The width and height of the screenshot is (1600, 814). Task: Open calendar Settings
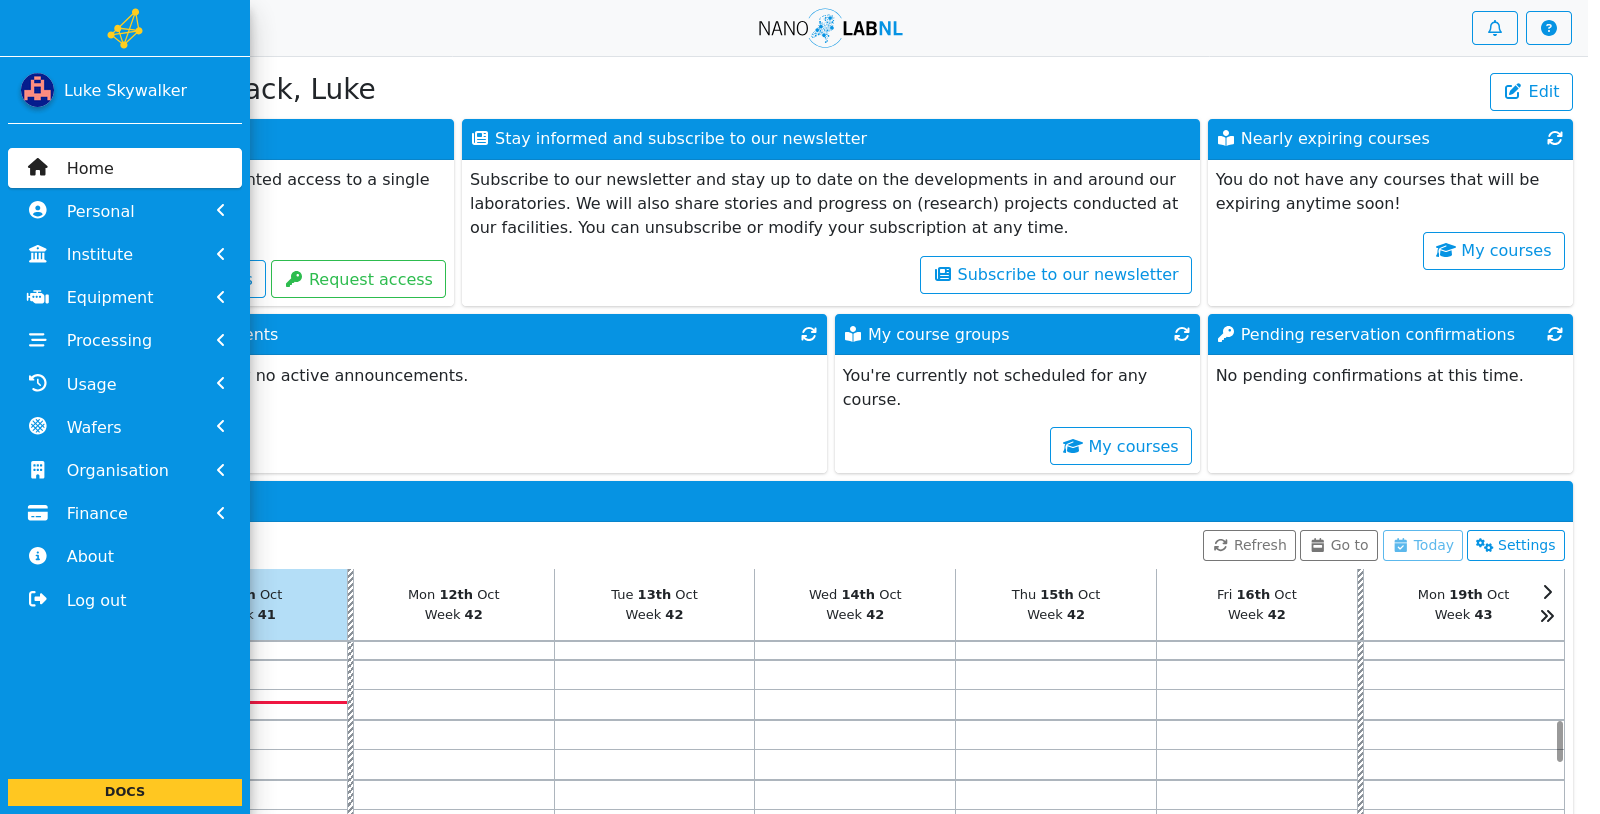pyautogui.click(x=1515, y=545)
